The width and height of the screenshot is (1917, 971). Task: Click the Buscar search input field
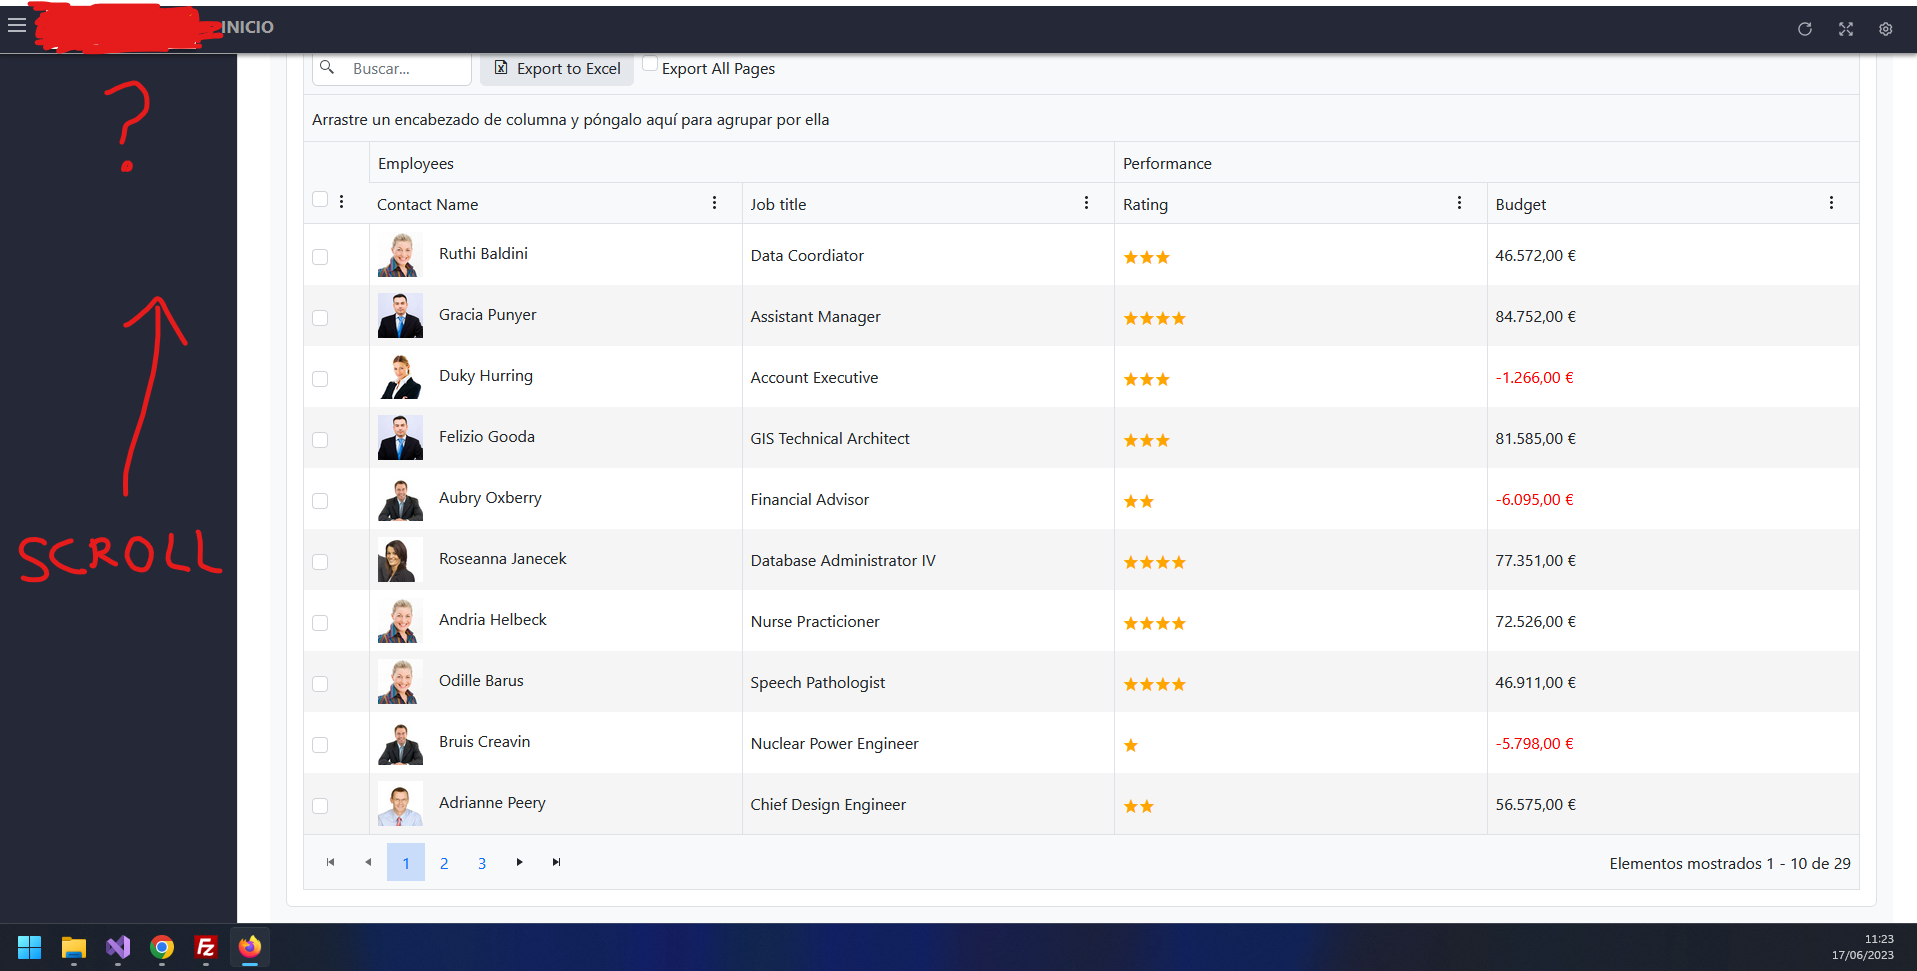[x=392, y=69]
